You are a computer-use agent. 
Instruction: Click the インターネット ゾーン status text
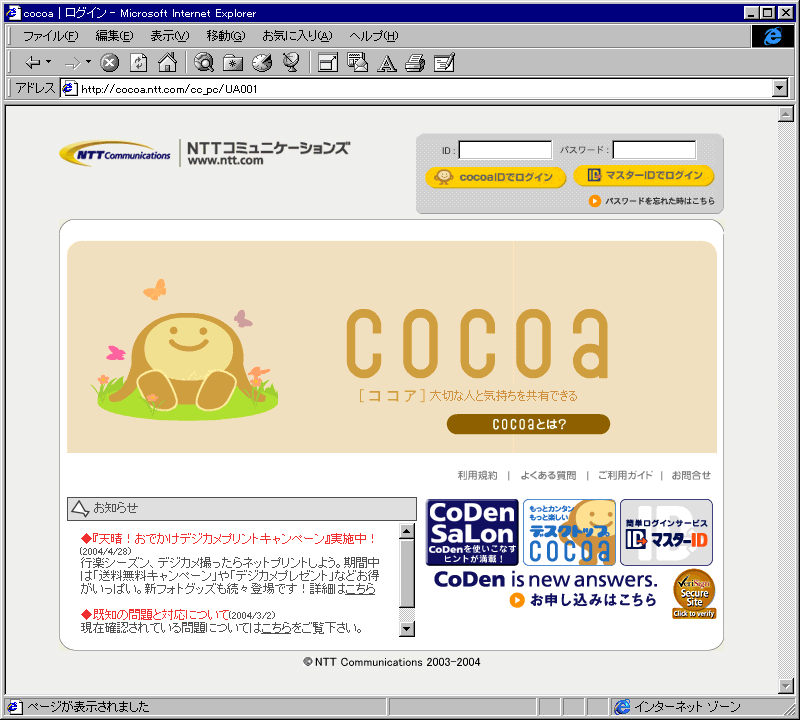pos(687,707)
